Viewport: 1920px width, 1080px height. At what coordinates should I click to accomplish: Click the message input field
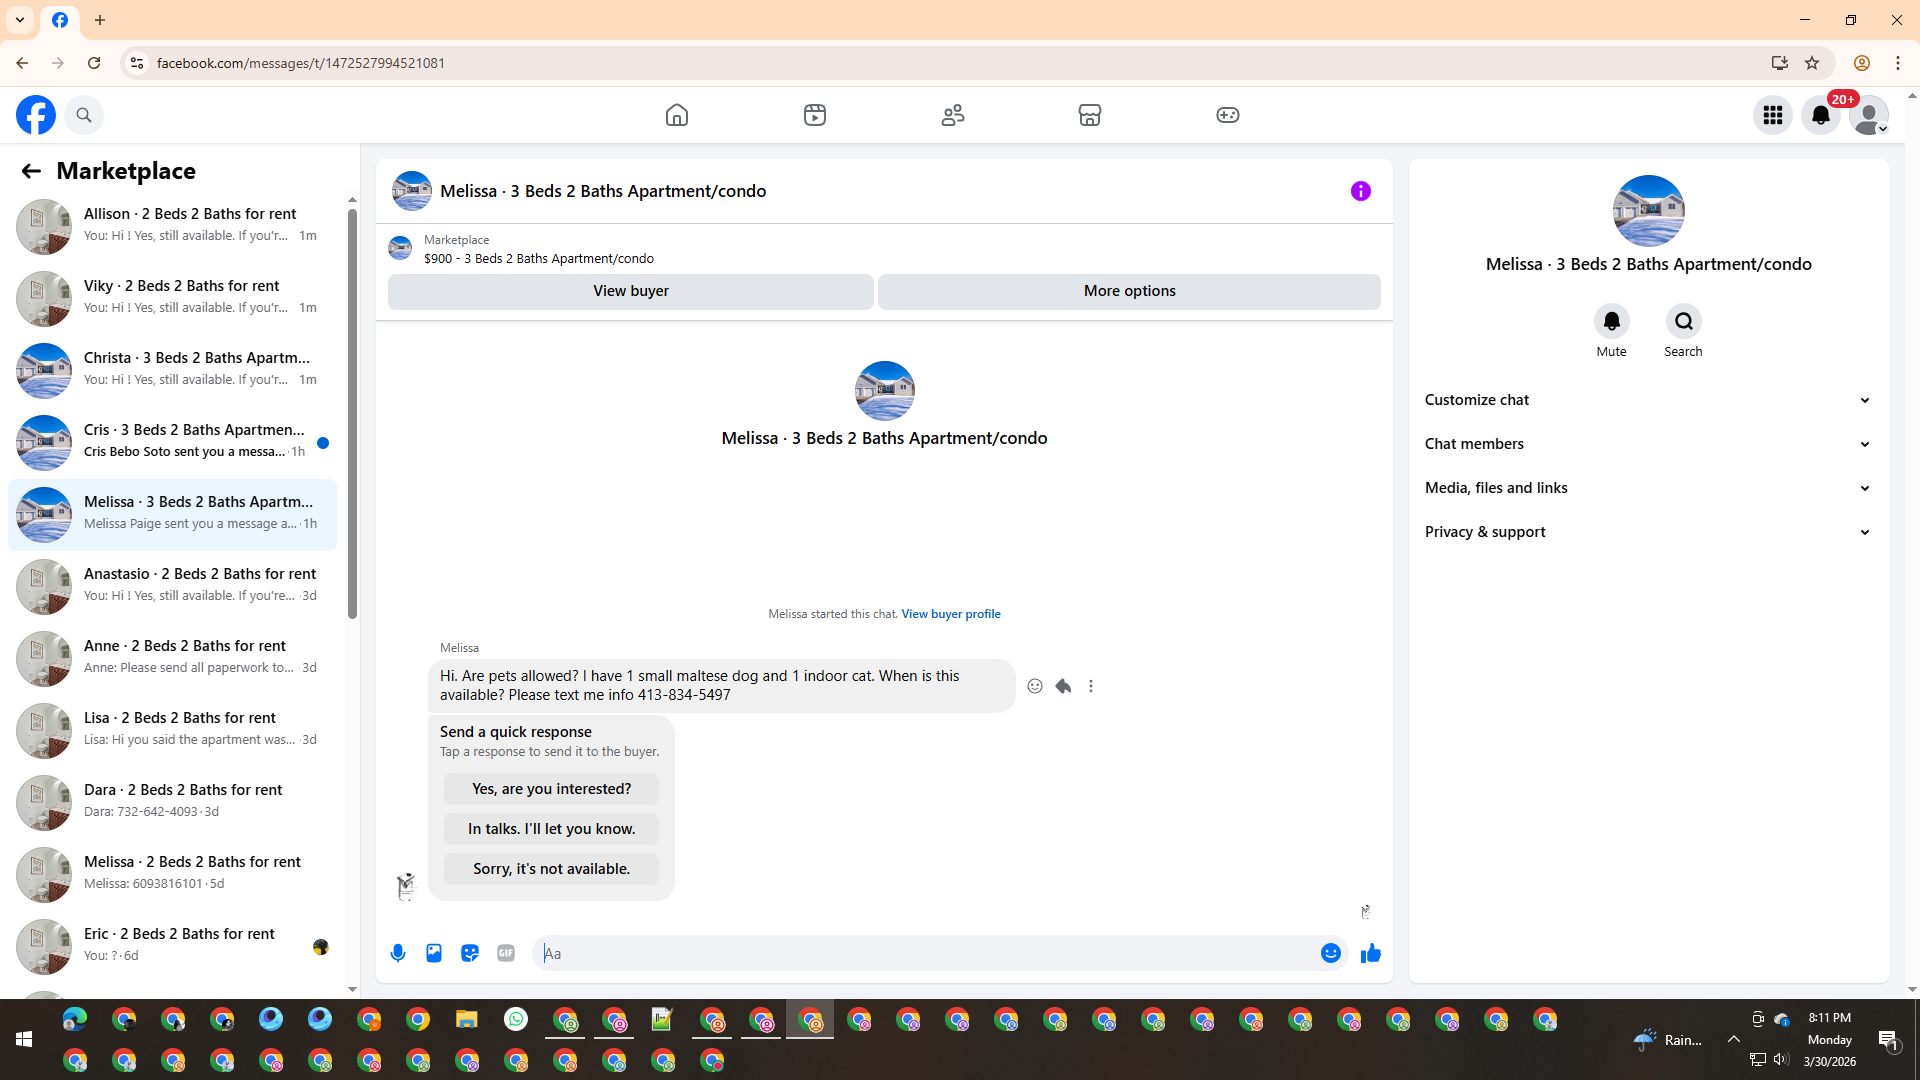925,953
